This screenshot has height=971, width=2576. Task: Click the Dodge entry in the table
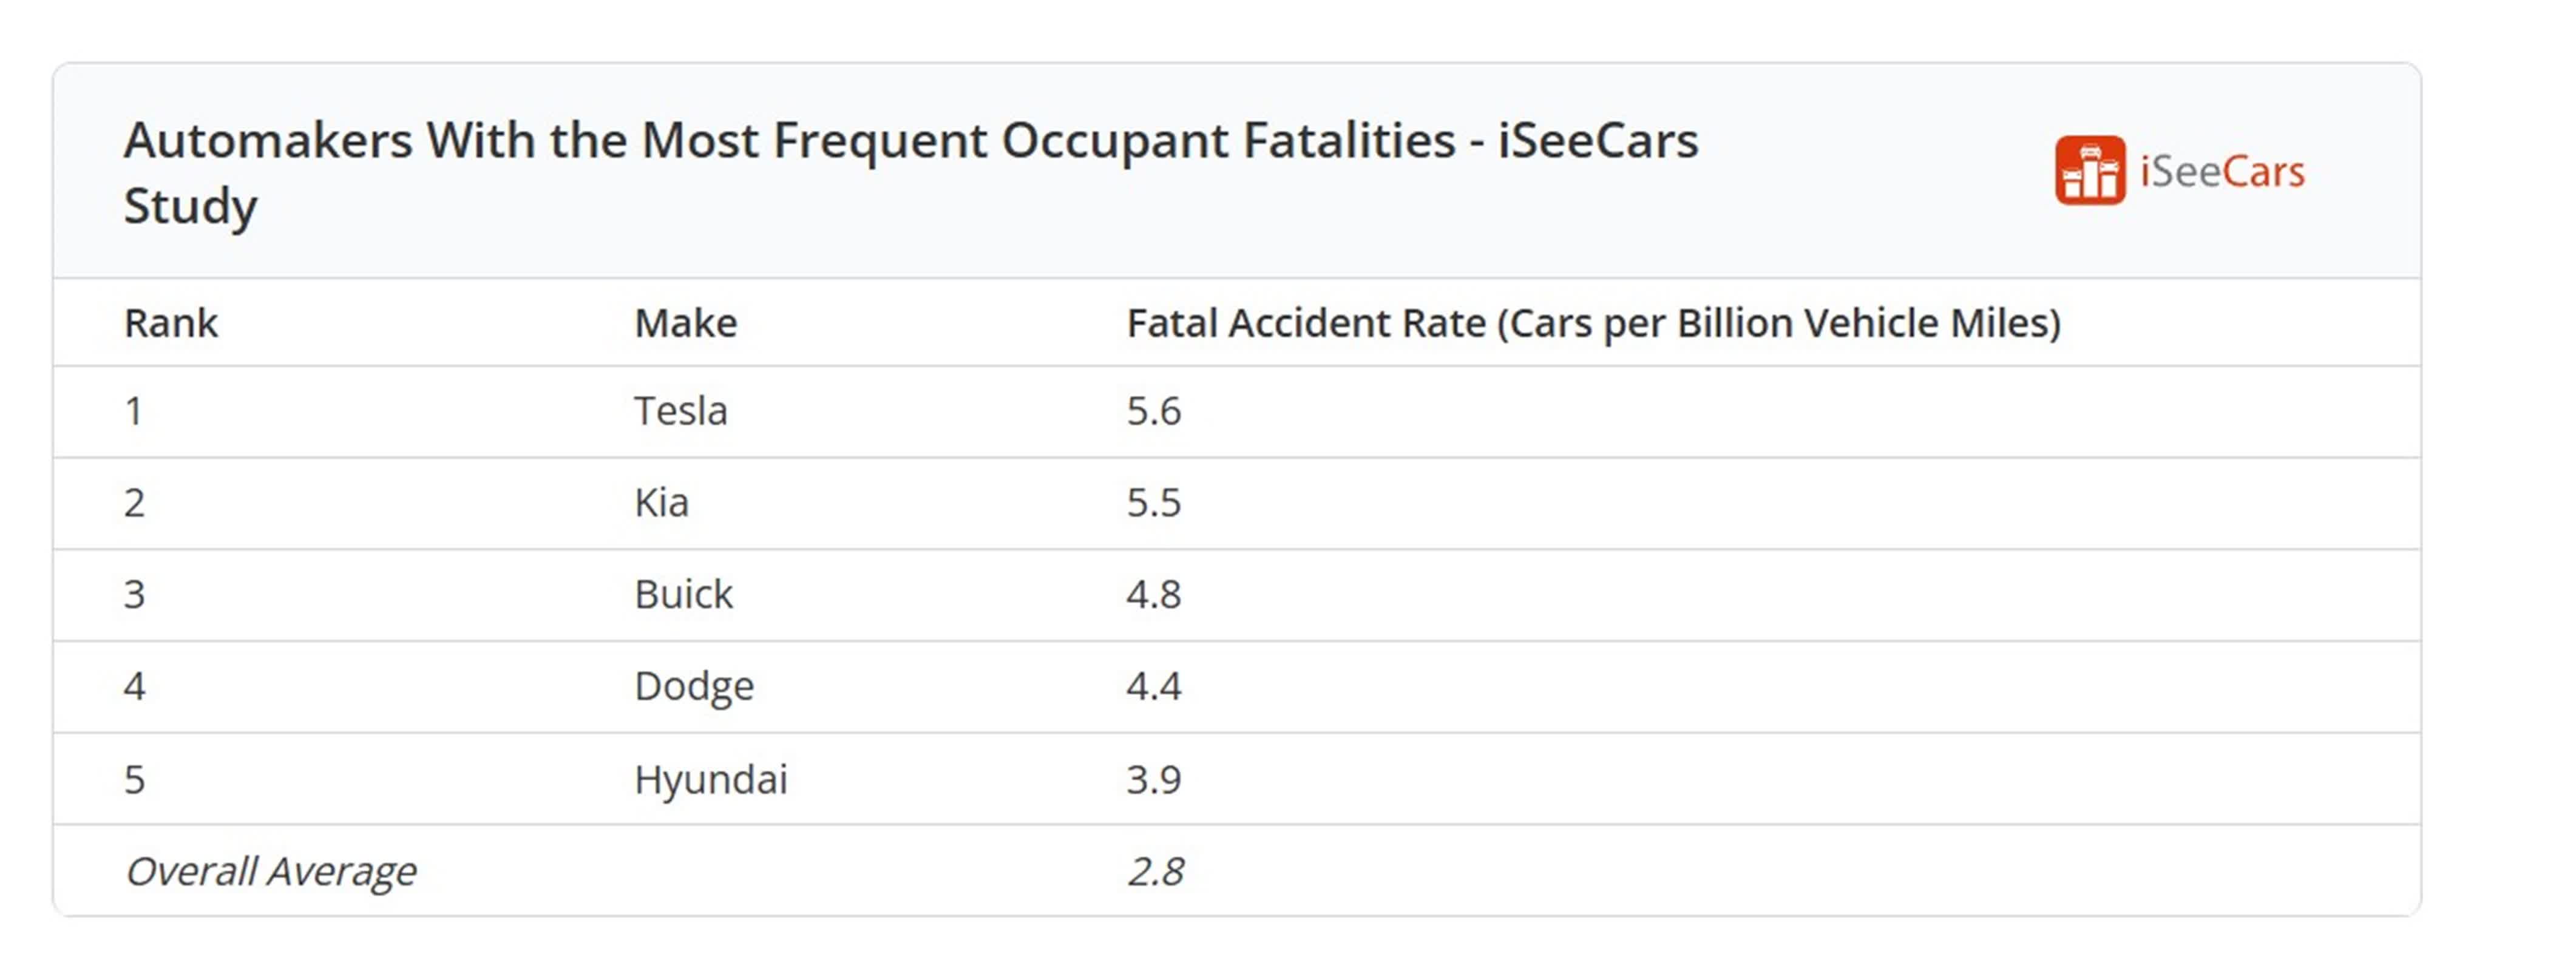pyautogui.click(x=693, y=686)
